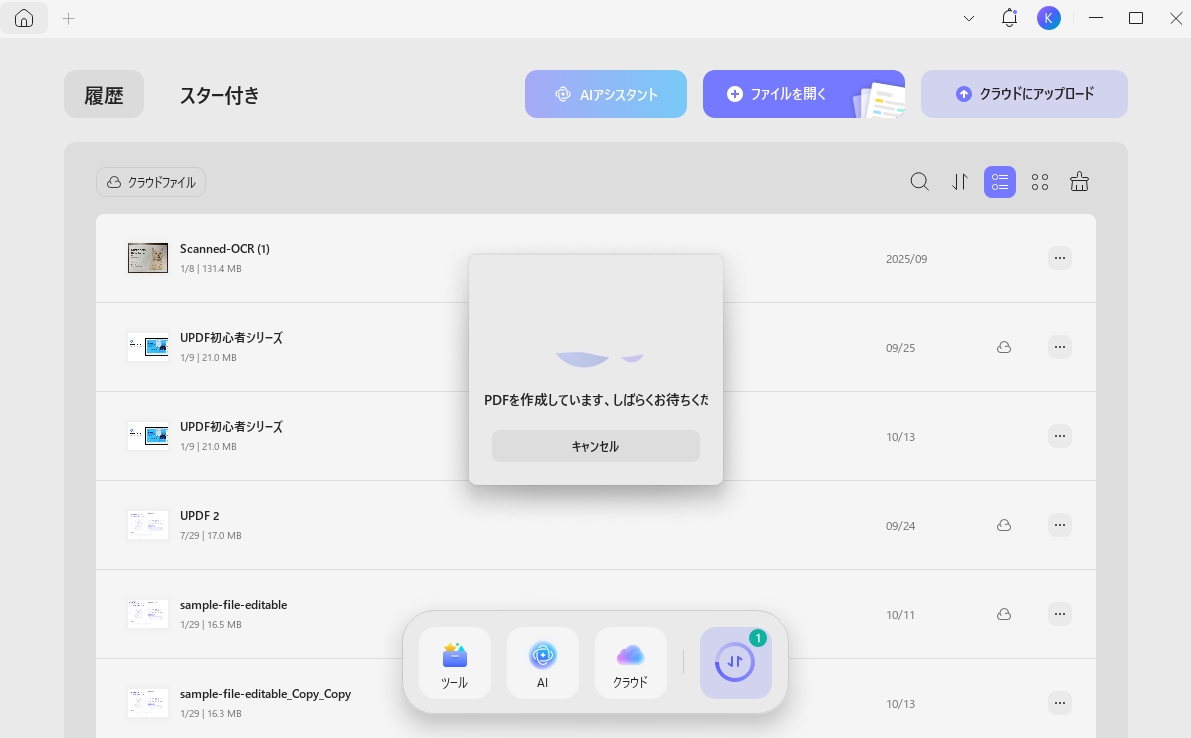Open the sort order icon
The image size is (1191, 738).
[960, 182]
